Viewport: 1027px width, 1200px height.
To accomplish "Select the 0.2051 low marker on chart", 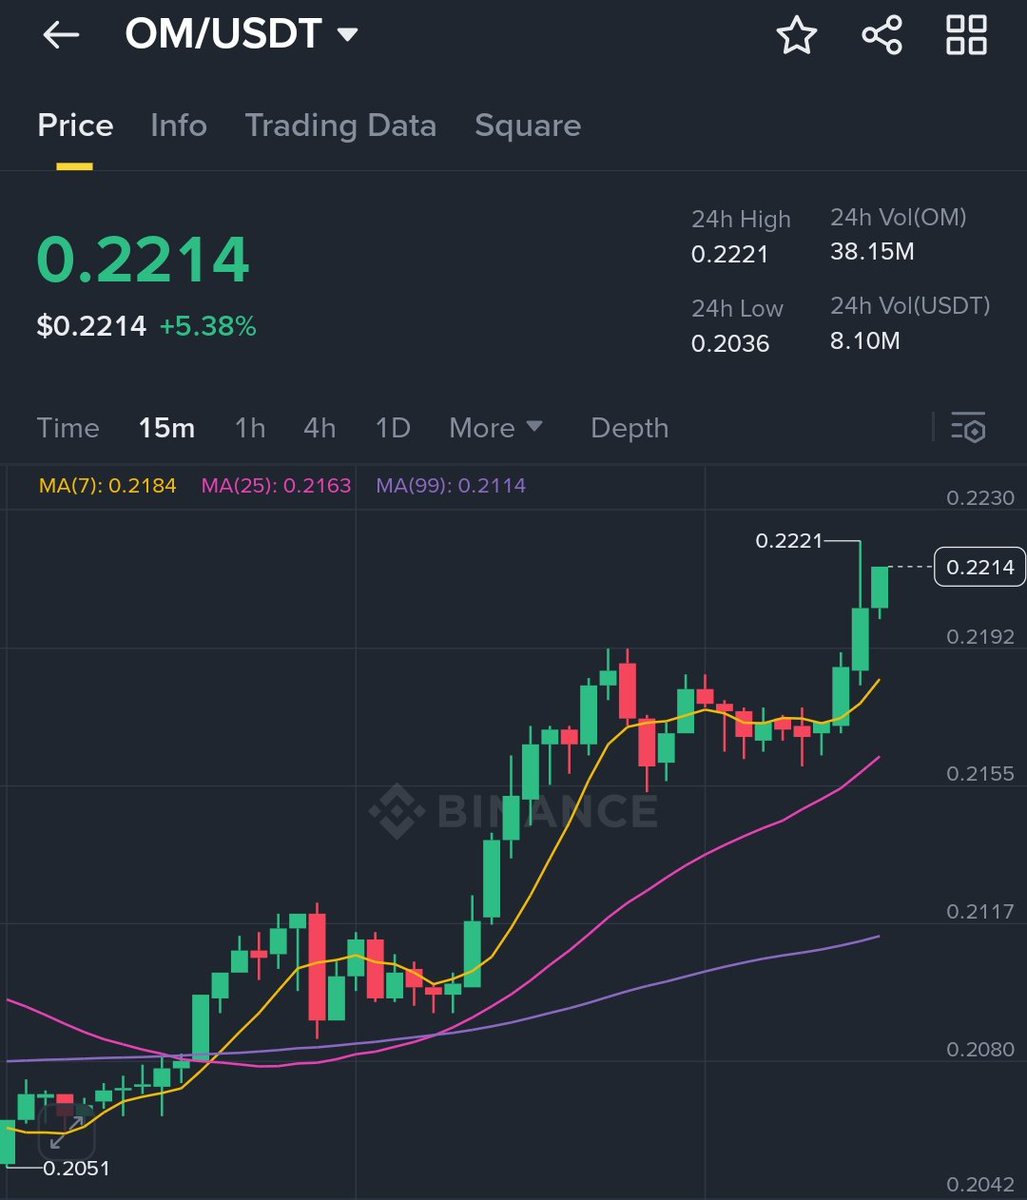I will [x=76, y=1168].
